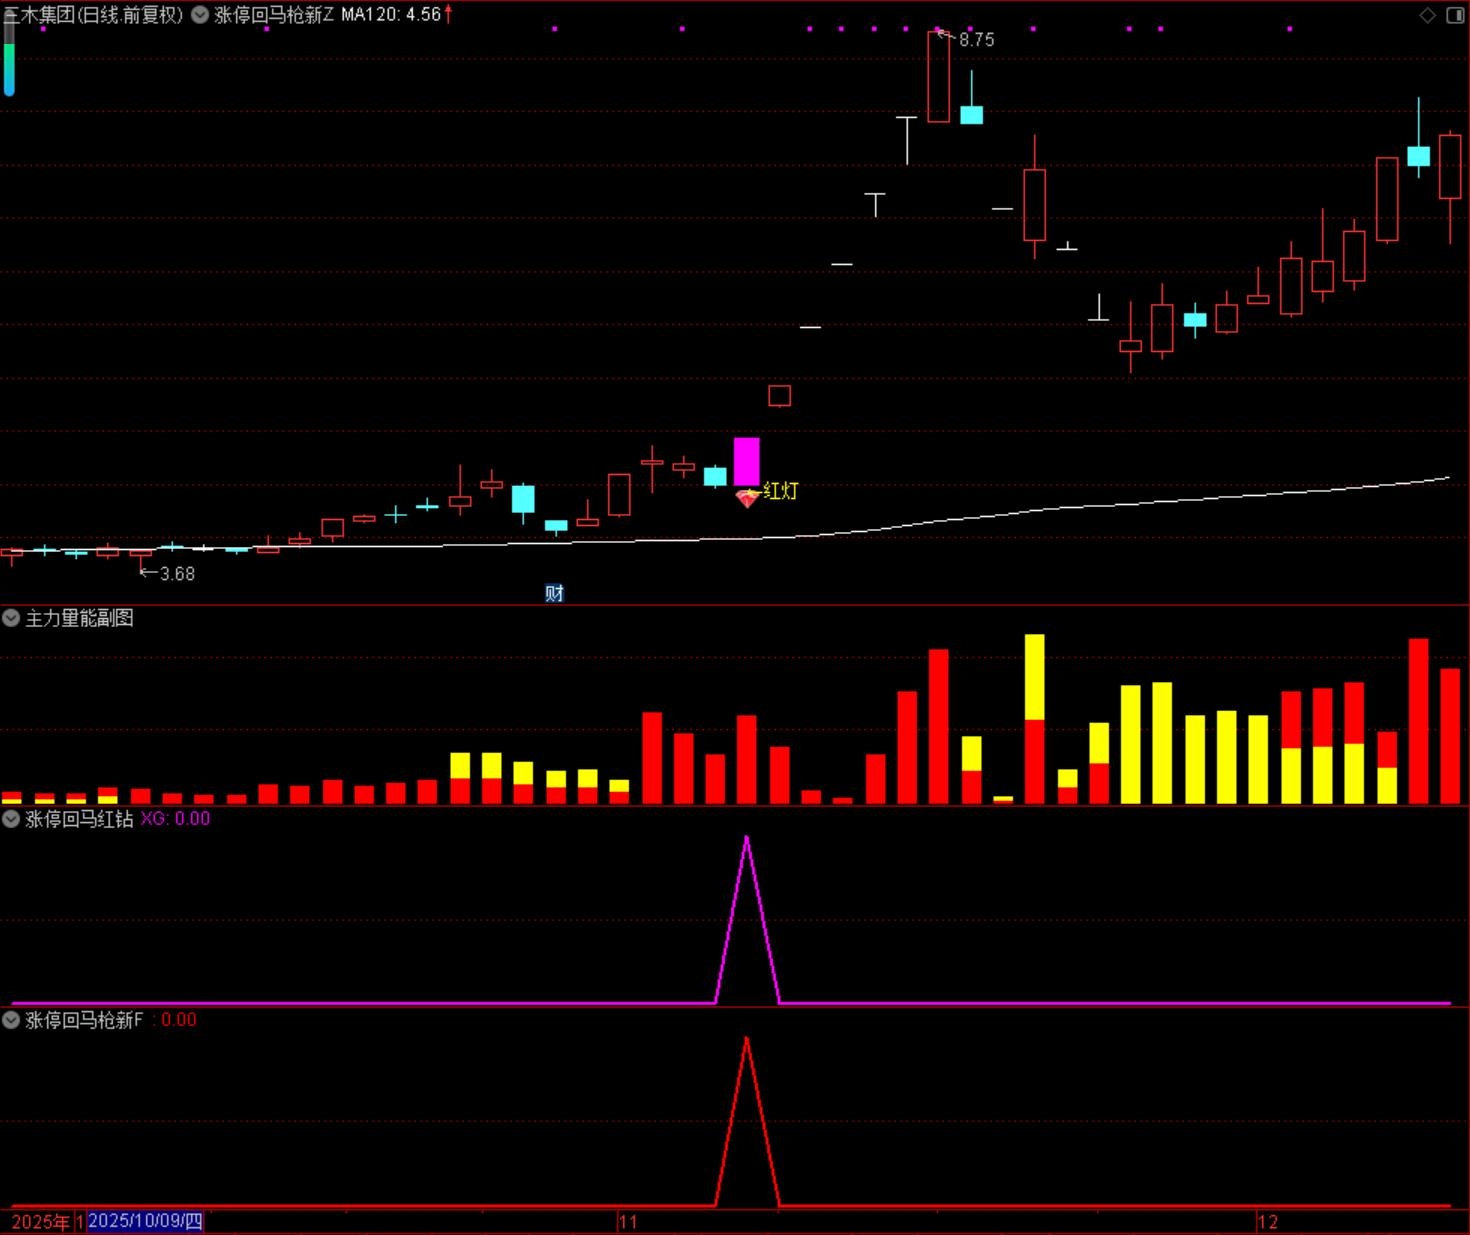This screenshot has width=1470, height=1235.
Task: Click the month 11 marker on time axis
Action: (628, 1222)
